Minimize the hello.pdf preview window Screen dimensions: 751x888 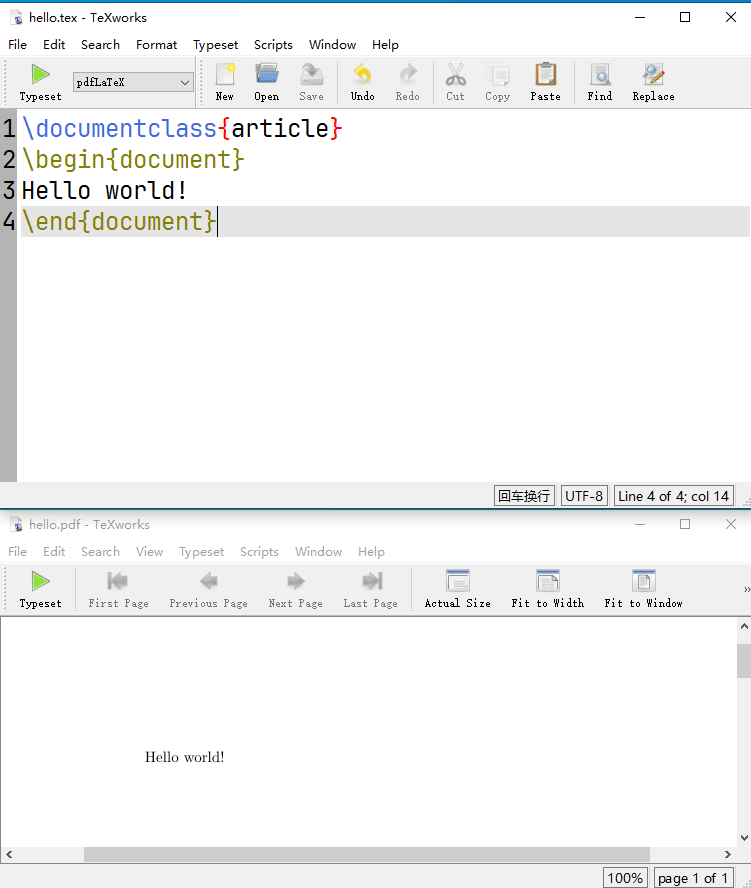coord(640,524)
